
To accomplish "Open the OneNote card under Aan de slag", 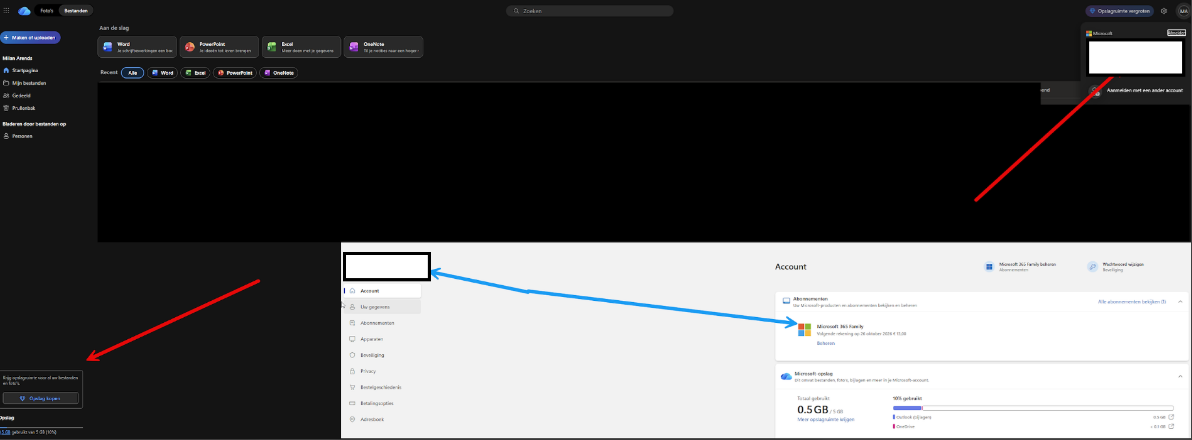I will click(x=383, y=47).
